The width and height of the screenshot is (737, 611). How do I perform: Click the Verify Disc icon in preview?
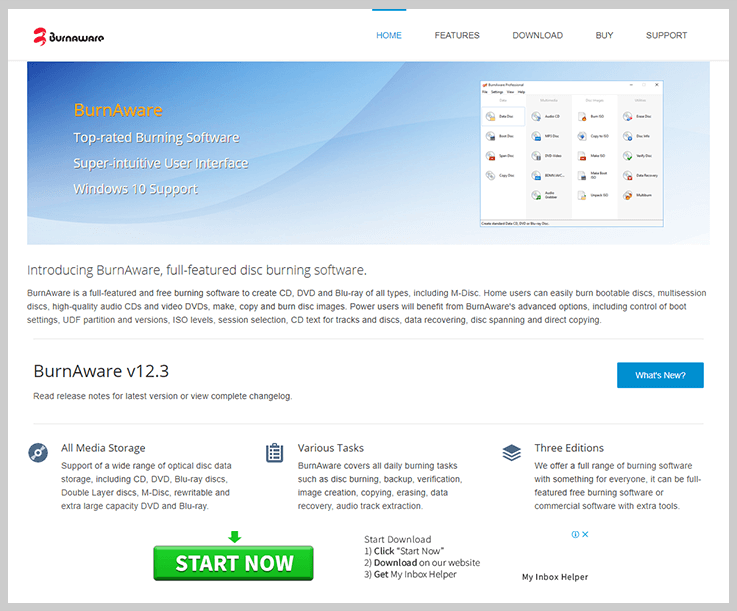628,156
